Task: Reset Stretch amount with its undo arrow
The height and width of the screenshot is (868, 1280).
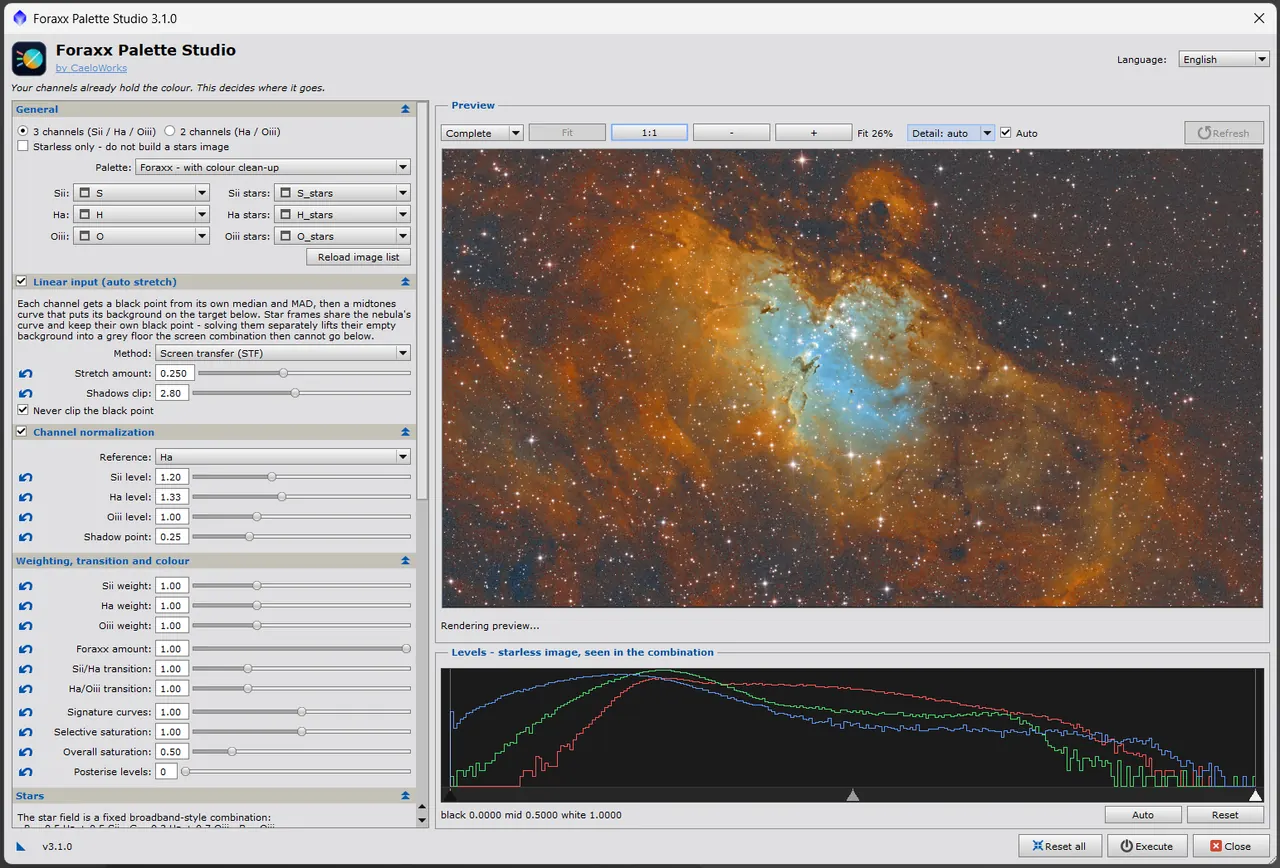Action: (26, 374)
